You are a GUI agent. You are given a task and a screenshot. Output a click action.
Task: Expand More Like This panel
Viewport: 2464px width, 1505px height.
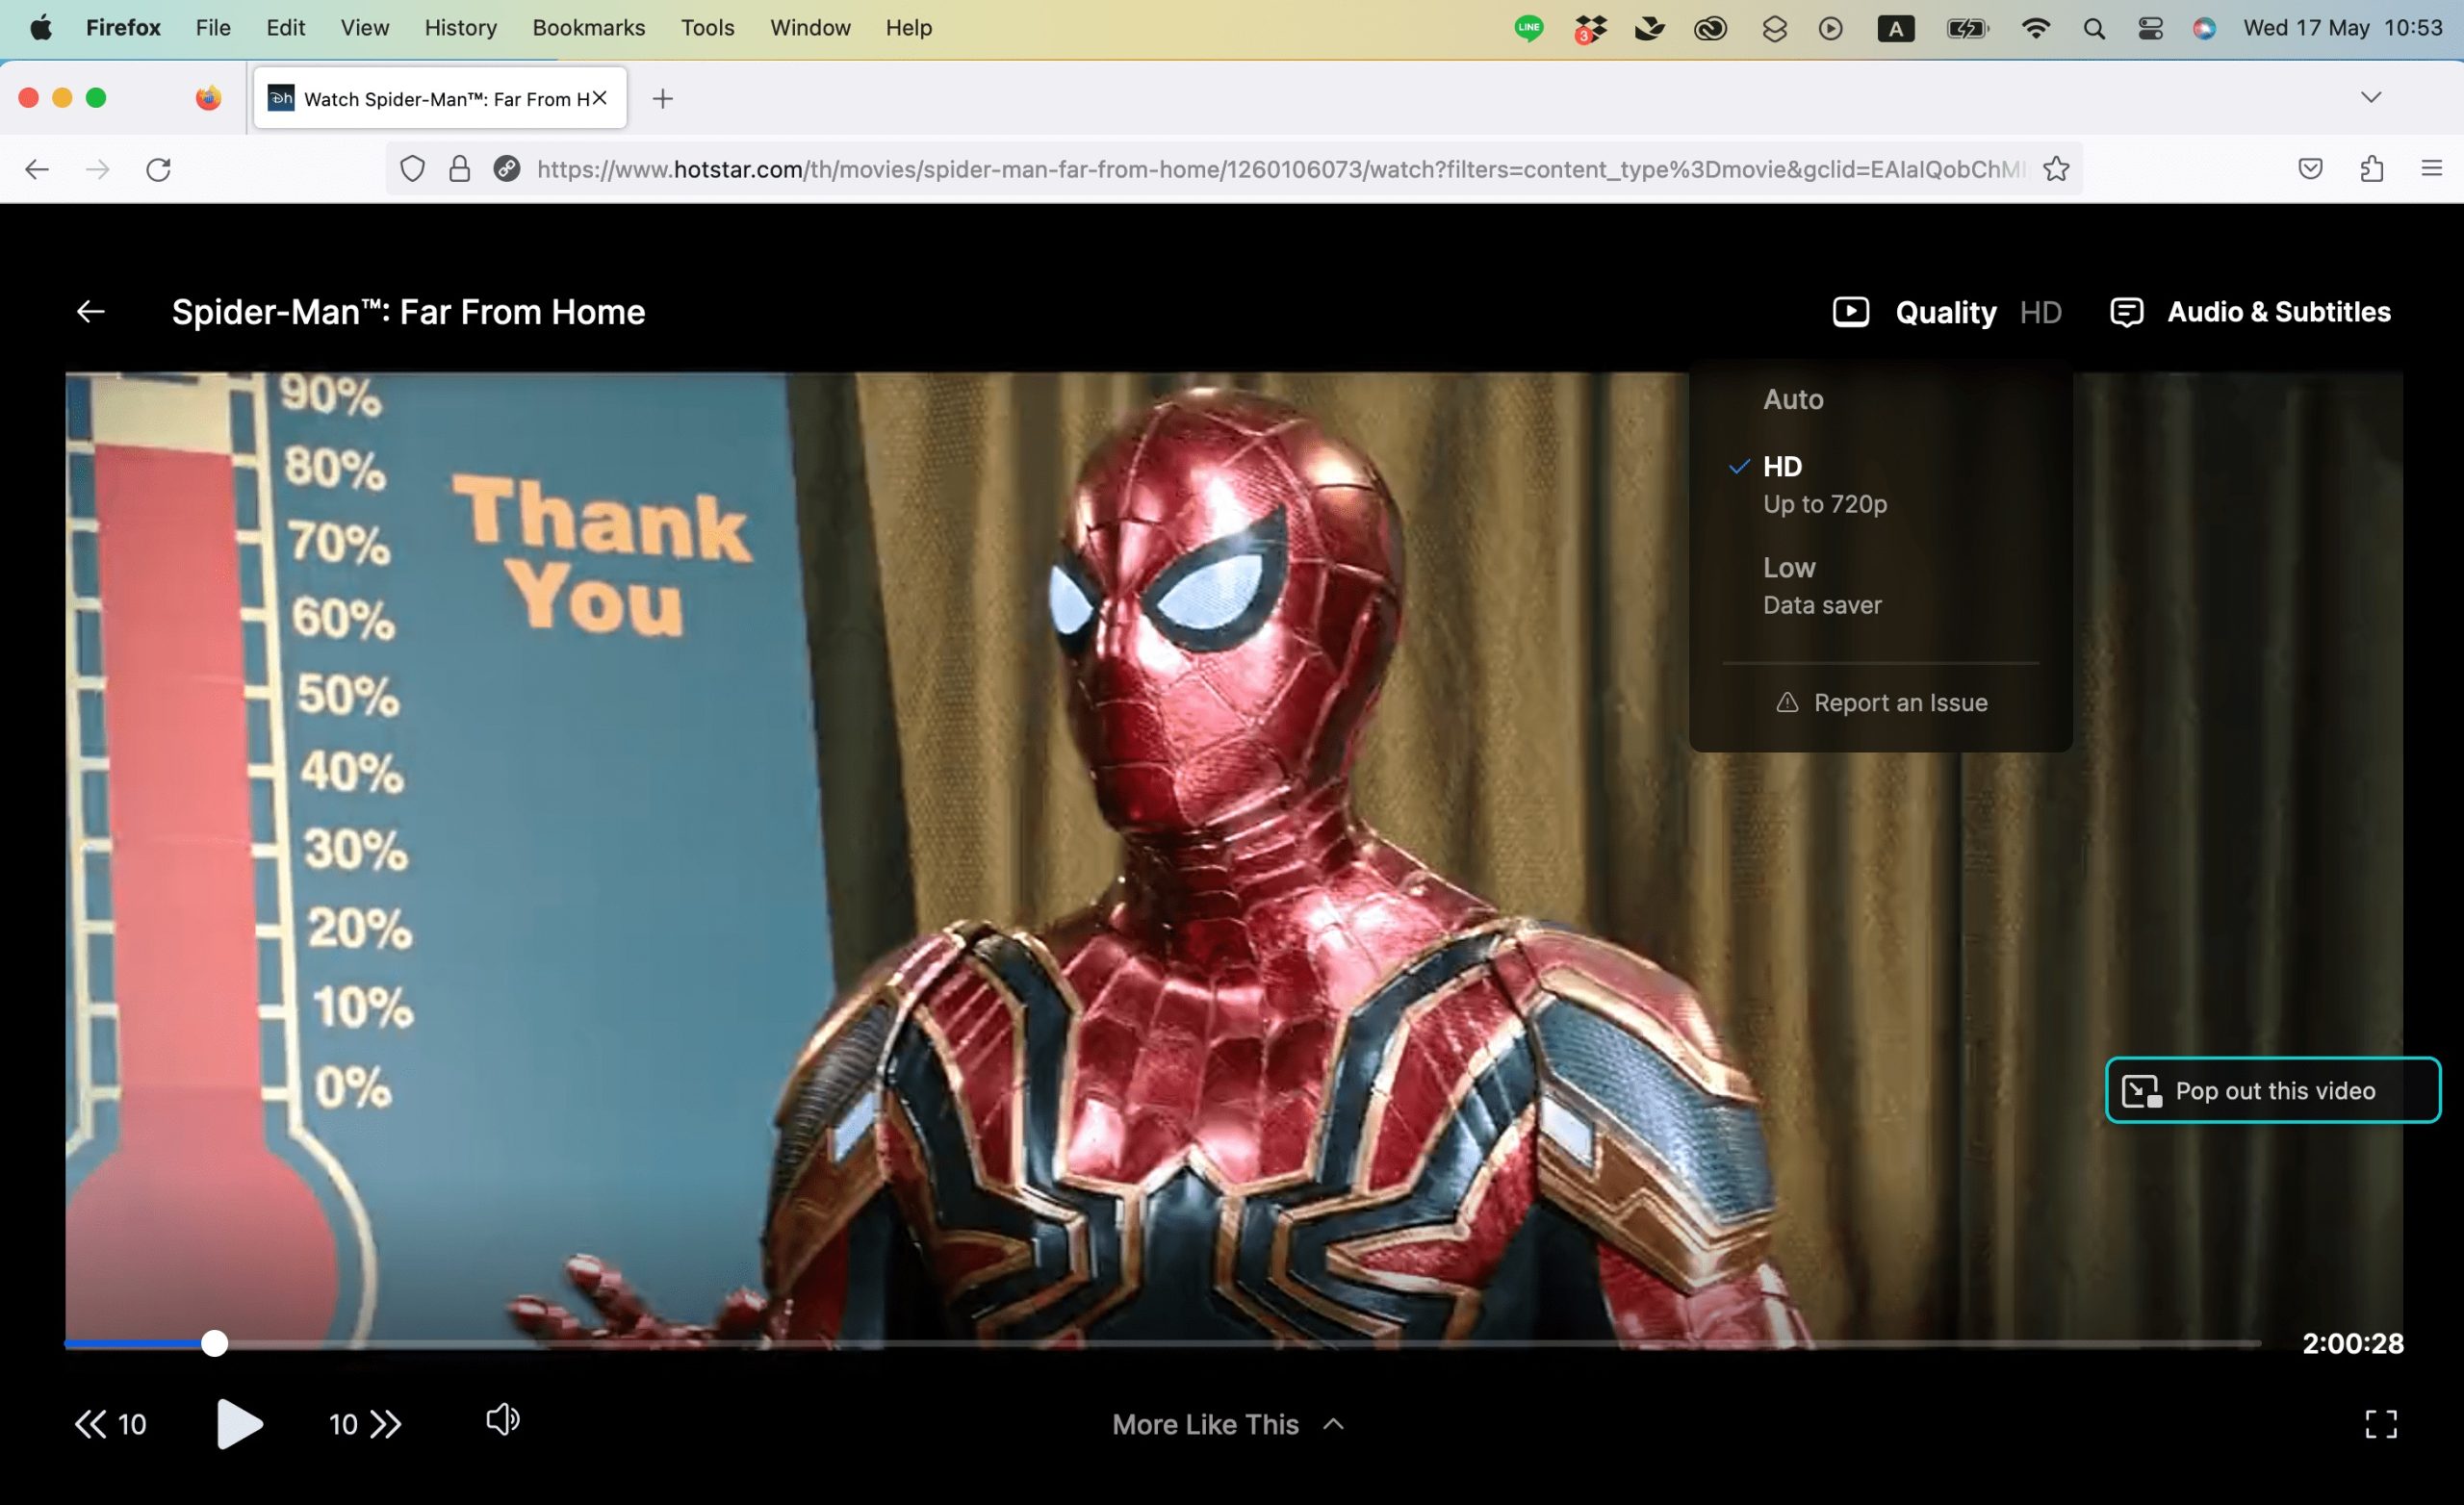(x=1227, y=1424)
